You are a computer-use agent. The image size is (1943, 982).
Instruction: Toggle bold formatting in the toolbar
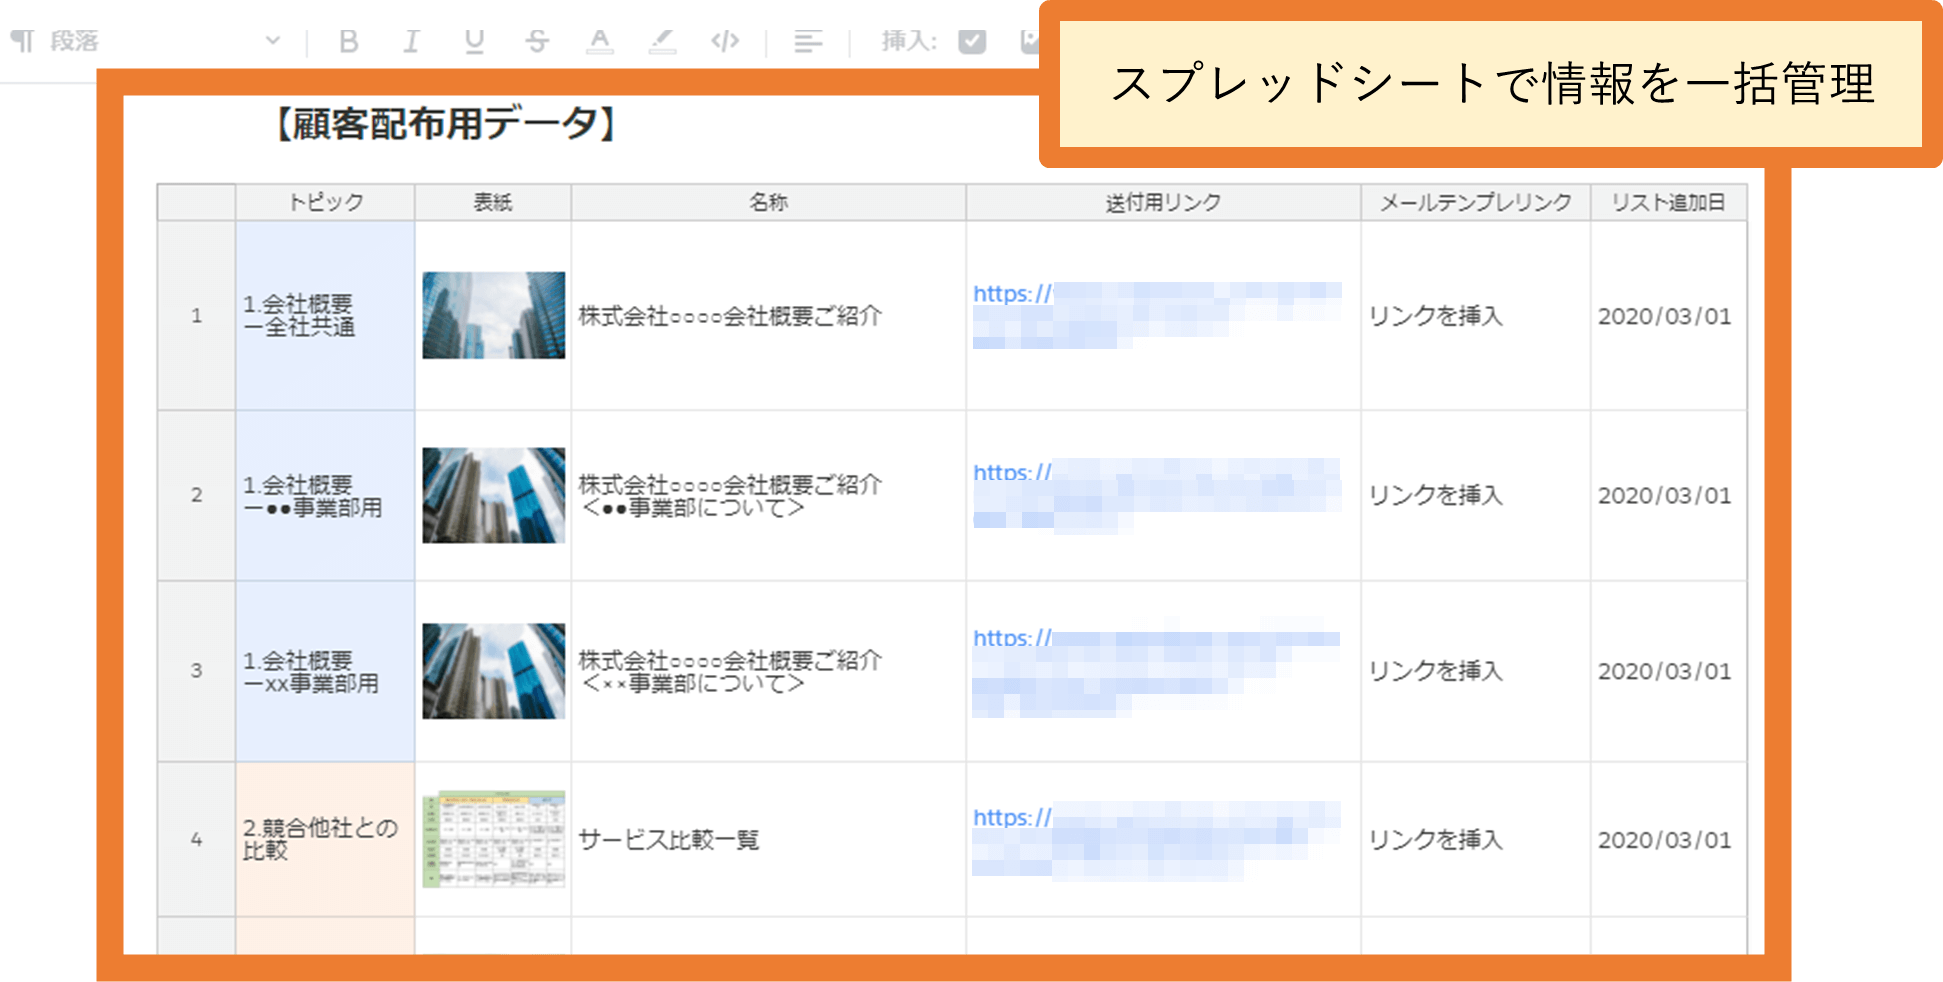click(349, 40)
